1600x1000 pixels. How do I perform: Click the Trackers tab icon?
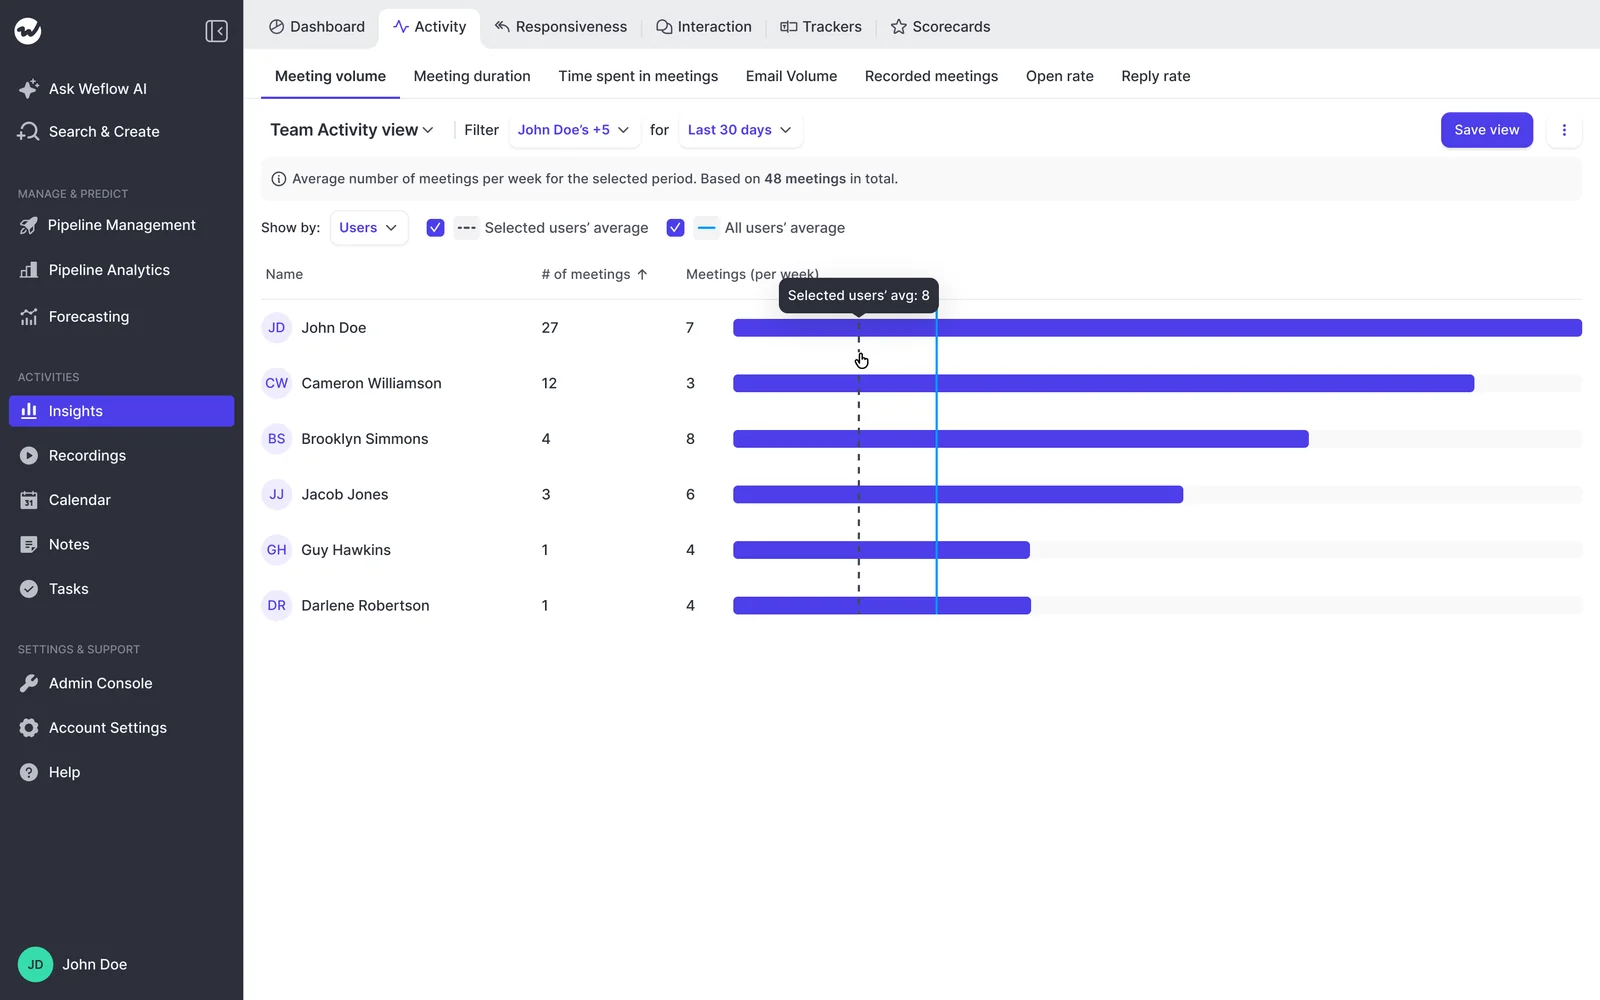coord(788,27)
